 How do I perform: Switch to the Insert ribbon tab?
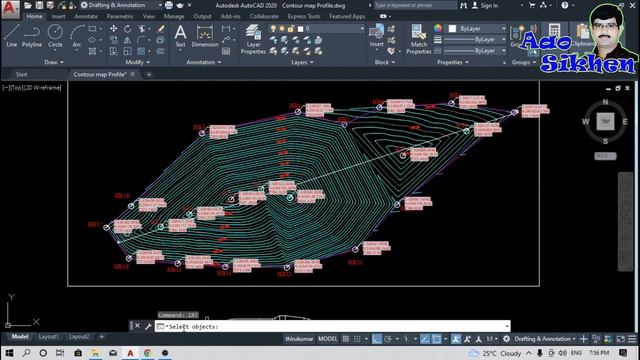pos(58,16)
